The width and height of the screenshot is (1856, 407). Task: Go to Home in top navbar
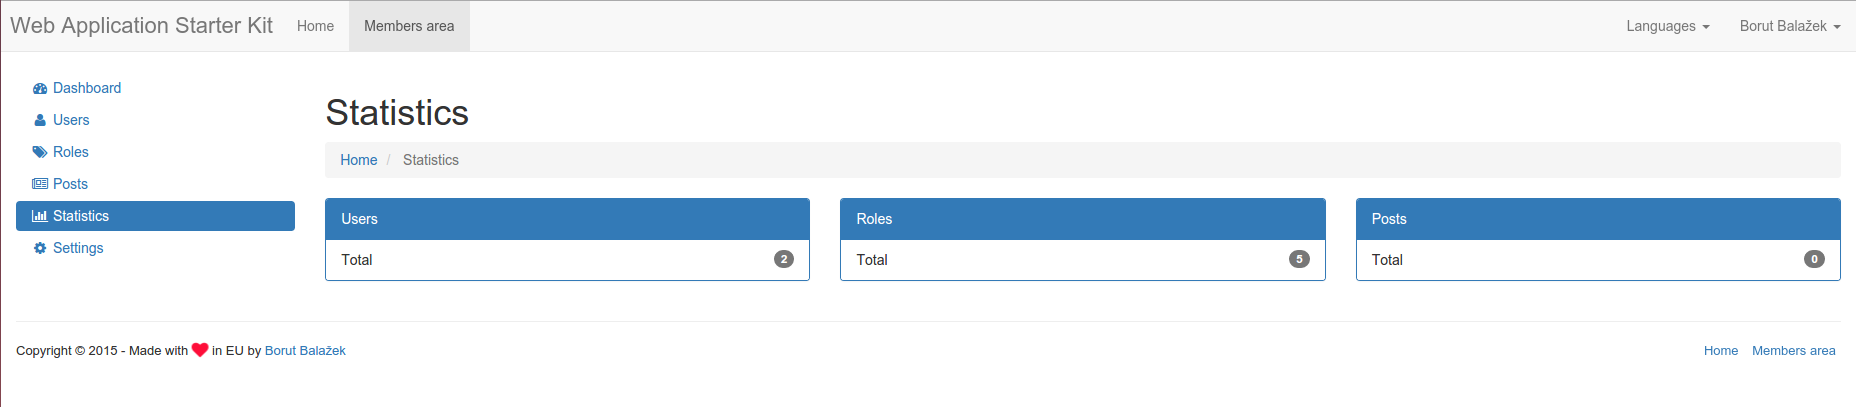click(315, 26)
